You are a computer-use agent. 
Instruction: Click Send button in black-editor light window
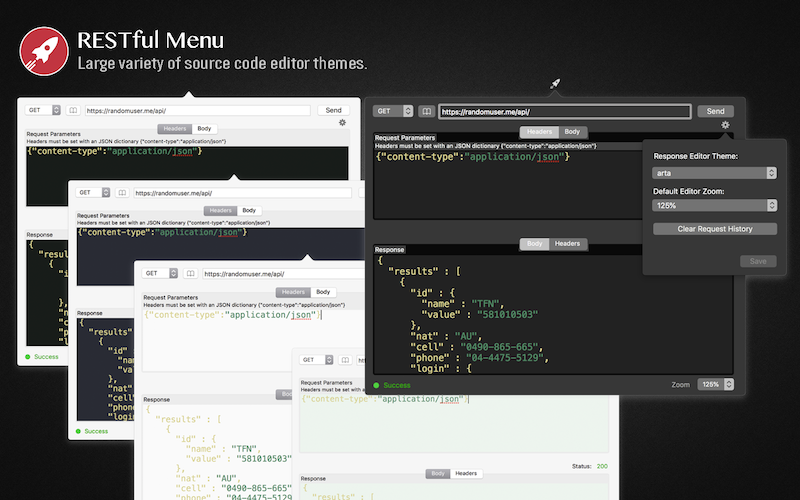(334, 110)
